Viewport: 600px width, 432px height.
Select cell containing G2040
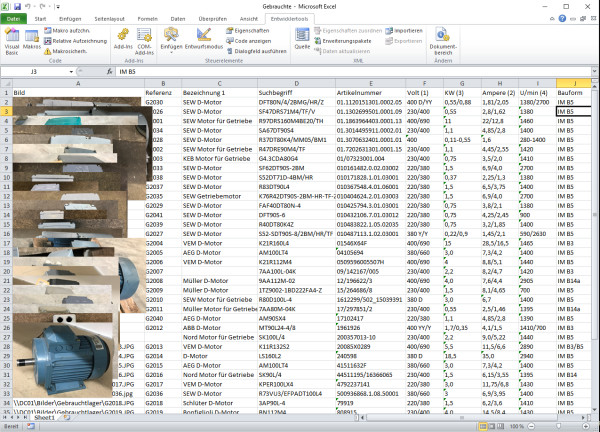click(x=163, y=318)
